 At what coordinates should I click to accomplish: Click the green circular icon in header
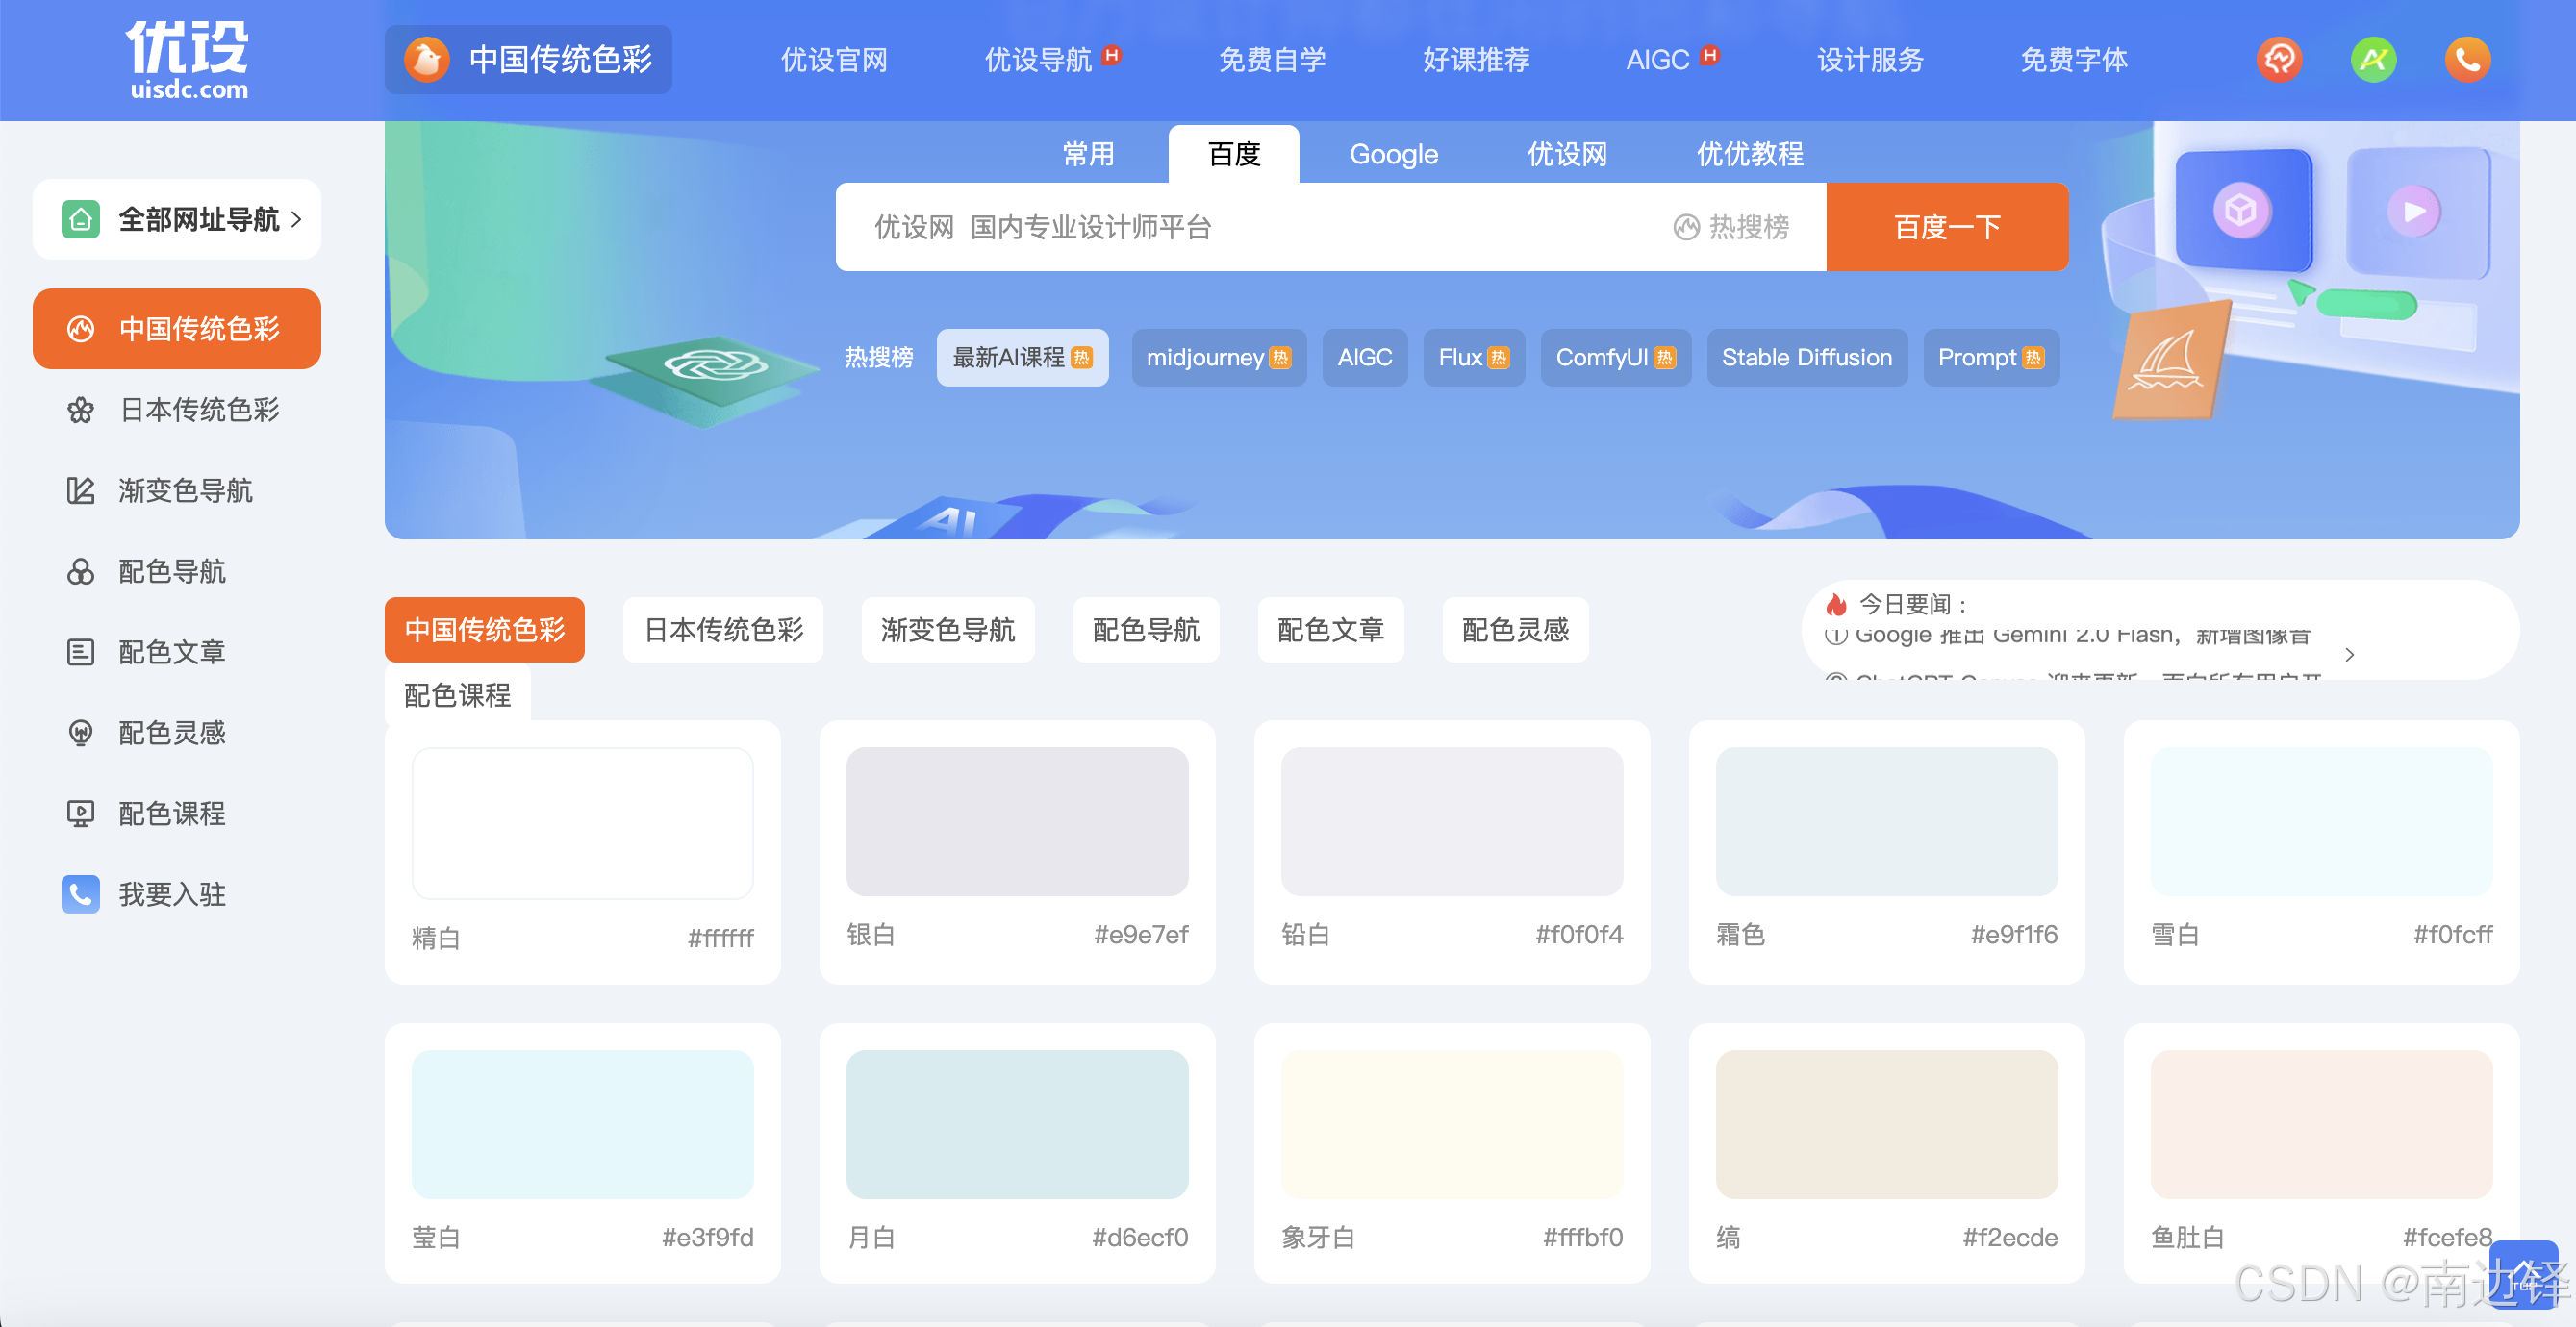(2373, 60)
